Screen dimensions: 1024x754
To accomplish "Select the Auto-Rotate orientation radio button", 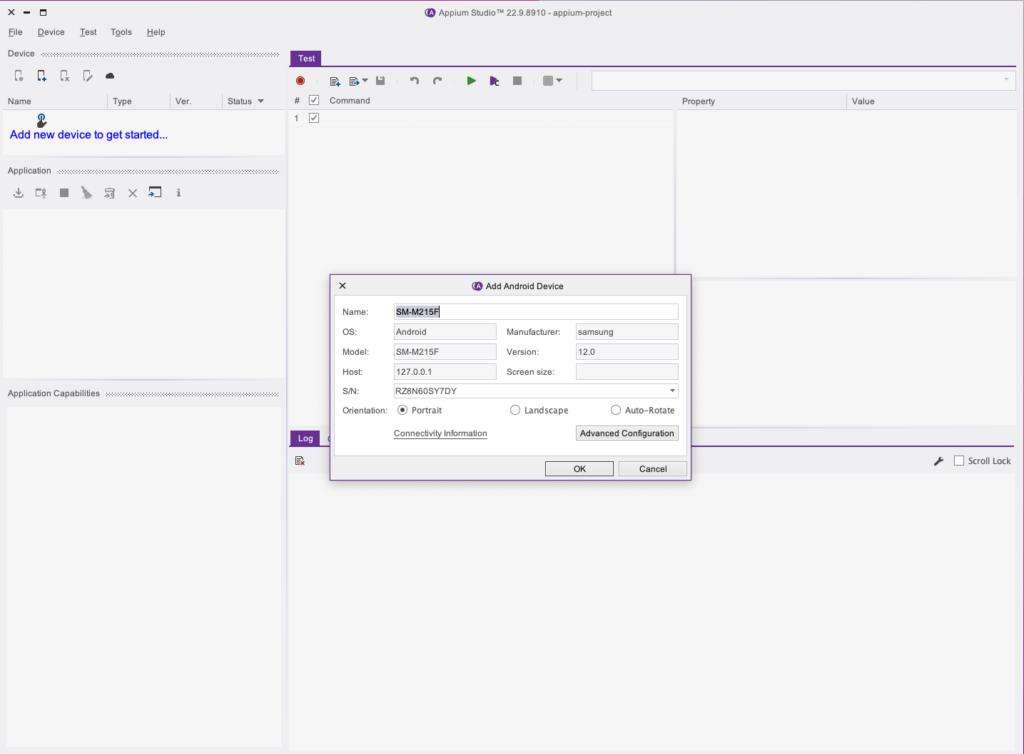I will pyautogui.click(x=616, y=410).
